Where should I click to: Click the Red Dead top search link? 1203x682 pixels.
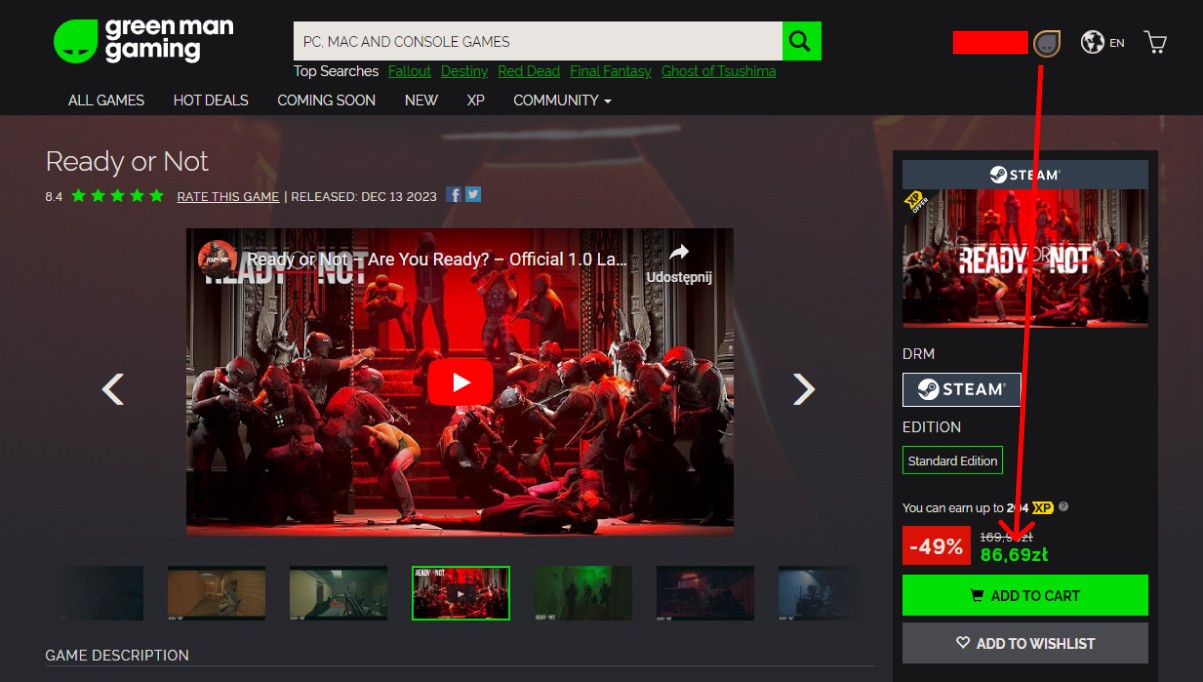(529, 71)
